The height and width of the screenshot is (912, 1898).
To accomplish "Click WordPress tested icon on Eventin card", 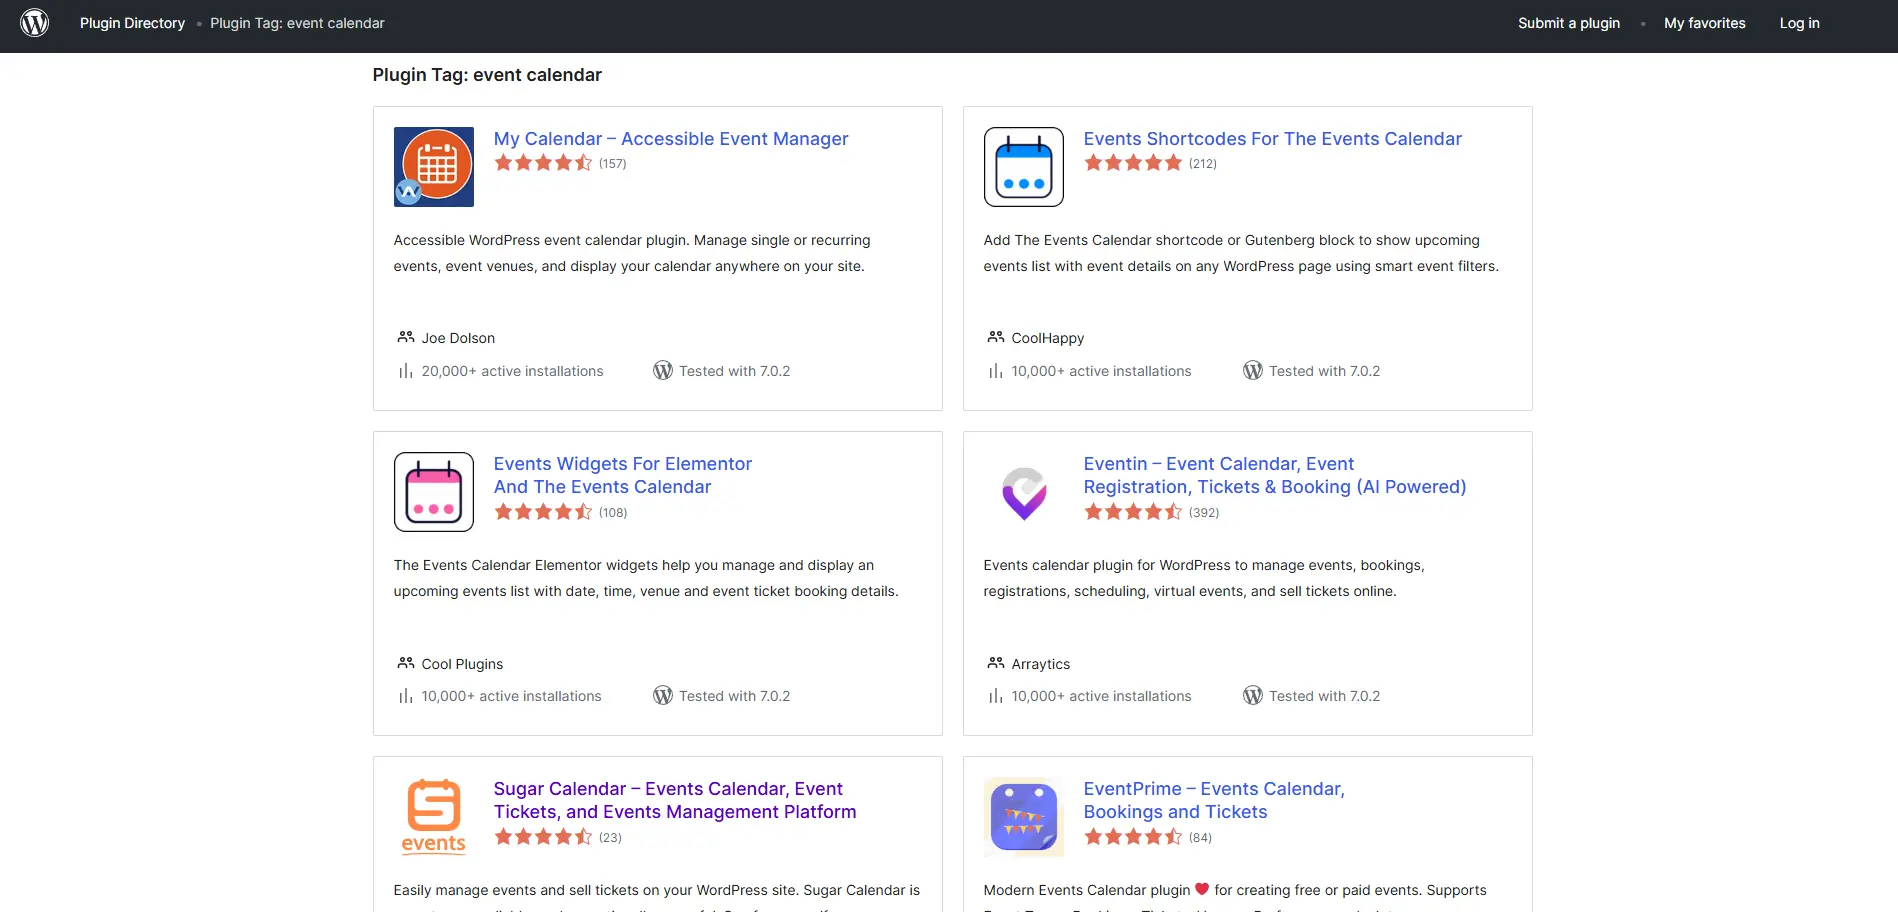I will point(1253,695).
